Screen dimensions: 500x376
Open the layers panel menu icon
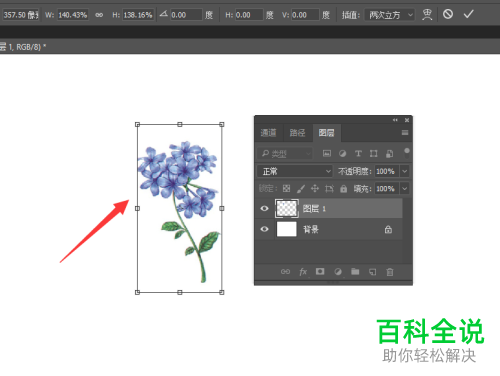coord(405,133)
